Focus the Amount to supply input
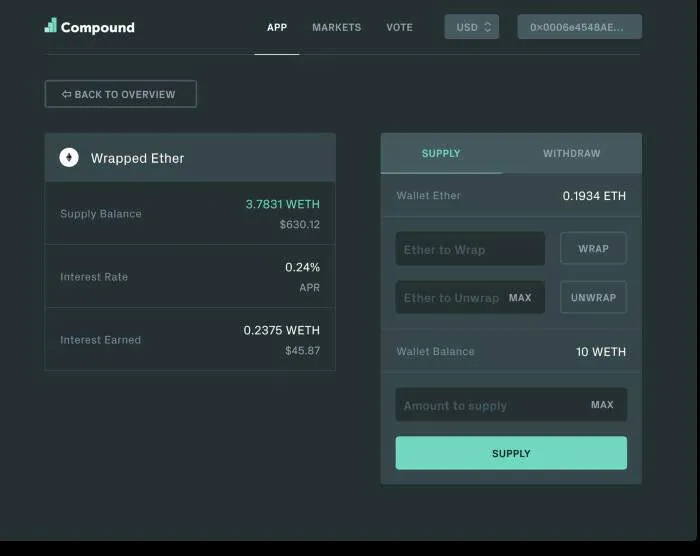This screenshot has width=700, height=556. click(511, 405)
